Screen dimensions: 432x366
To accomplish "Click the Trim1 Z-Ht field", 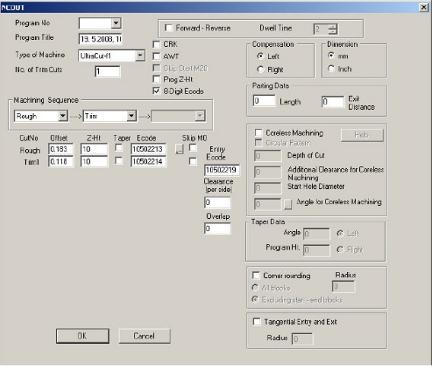I will 94,162.
